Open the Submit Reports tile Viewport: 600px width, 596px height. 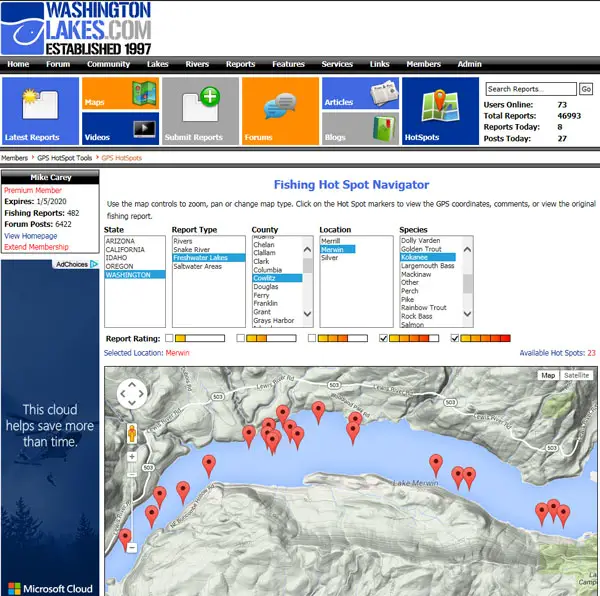[x=201, y=111]
